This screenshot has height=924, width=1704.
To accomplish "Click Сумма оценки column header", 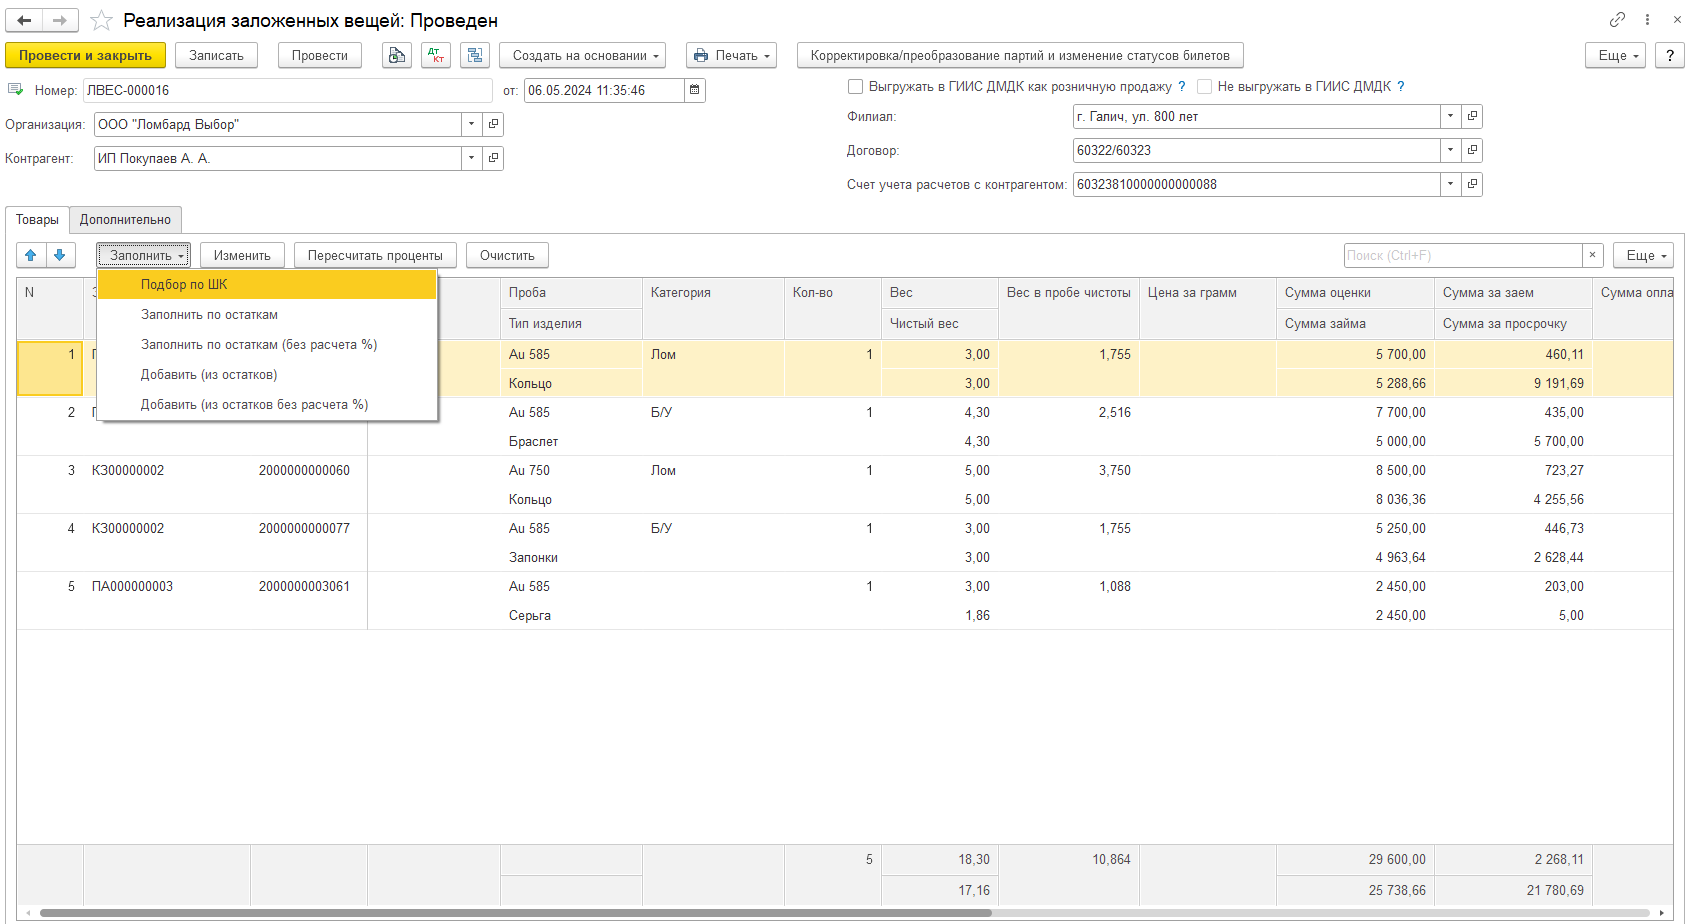I will click(x=1355, y=292).
